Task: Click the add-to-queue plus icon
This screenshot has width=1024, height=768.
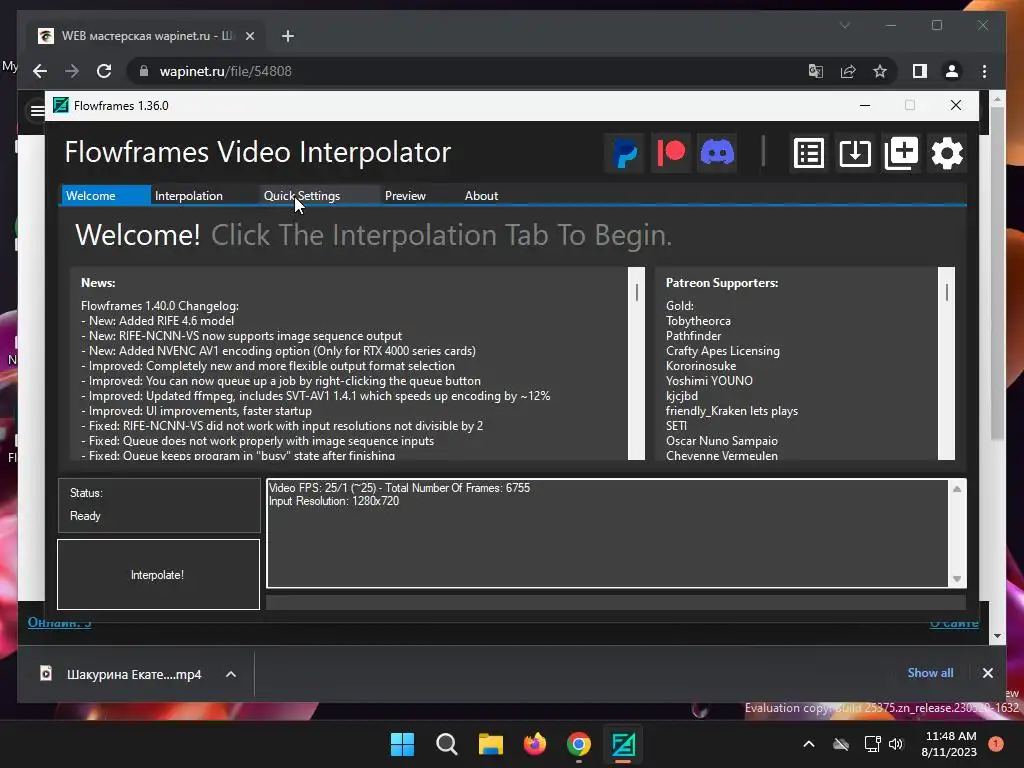Action: point(901,153)
